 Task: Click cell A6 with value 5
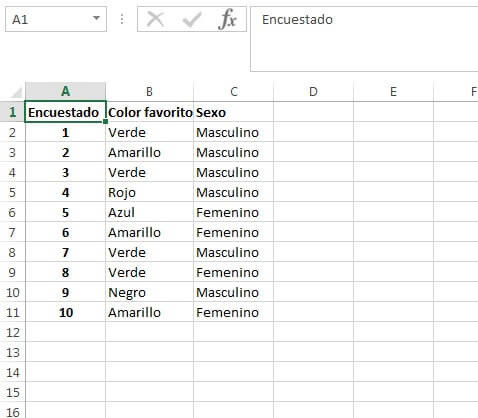(66, 212)
